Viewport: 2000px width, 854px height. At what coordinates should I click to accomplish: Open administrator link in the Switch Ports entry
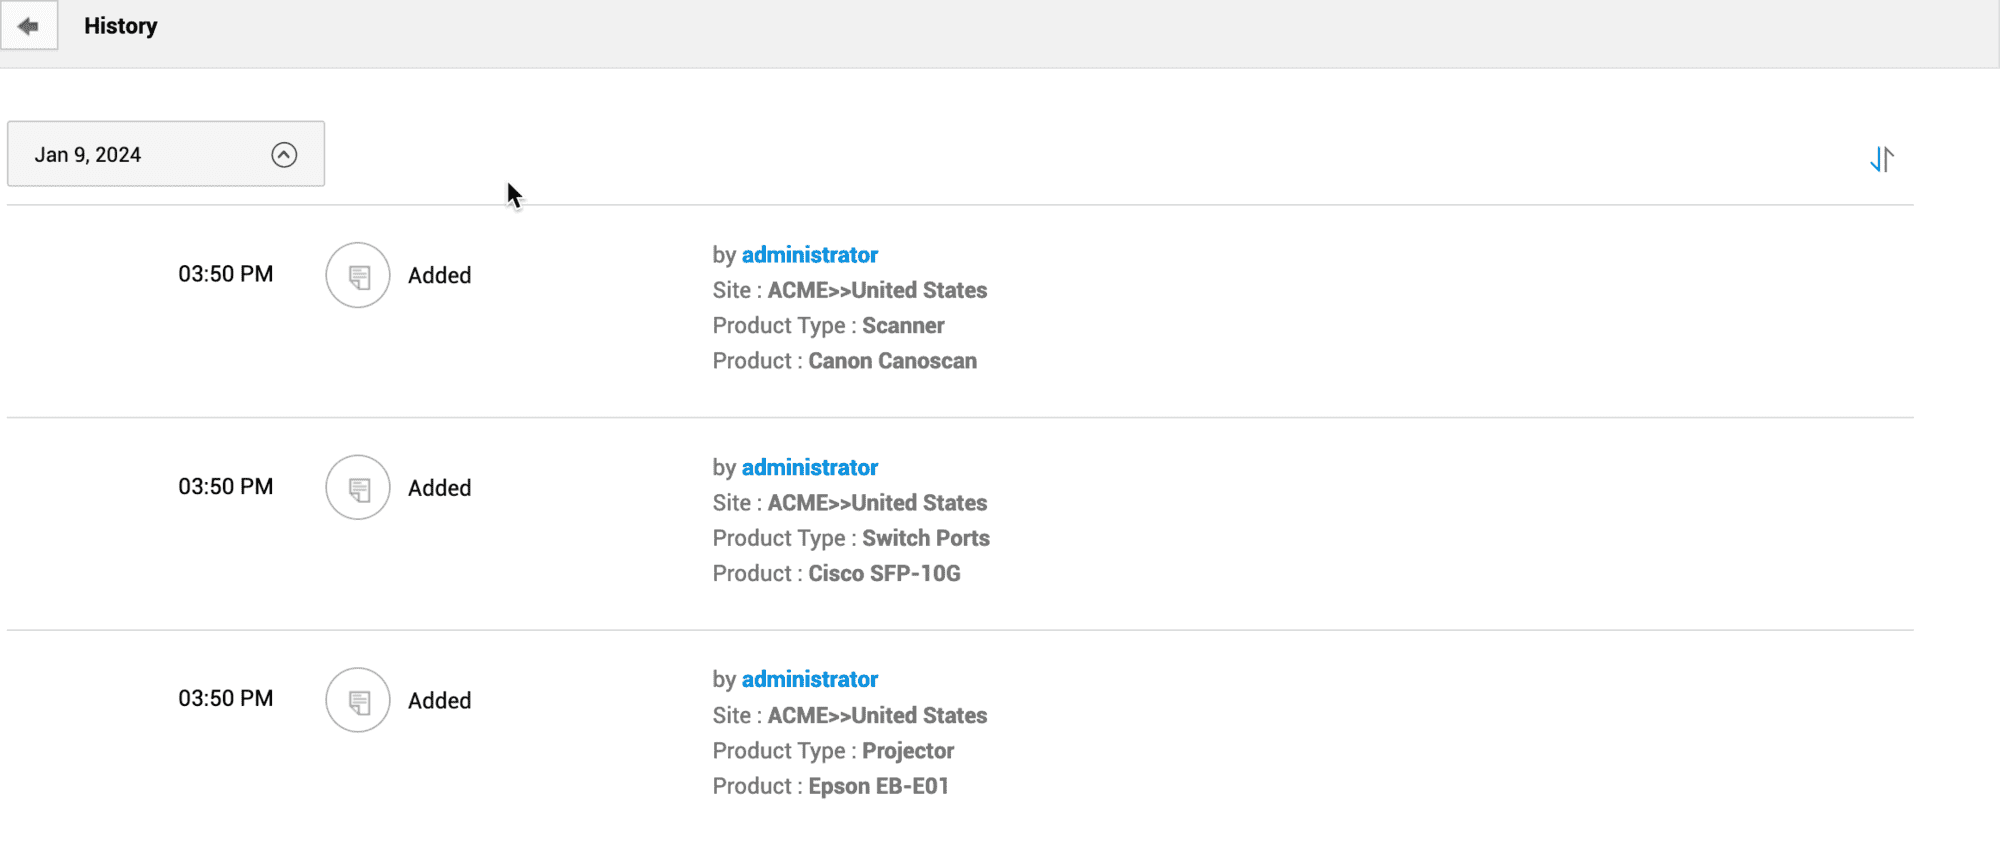[809, 468]
